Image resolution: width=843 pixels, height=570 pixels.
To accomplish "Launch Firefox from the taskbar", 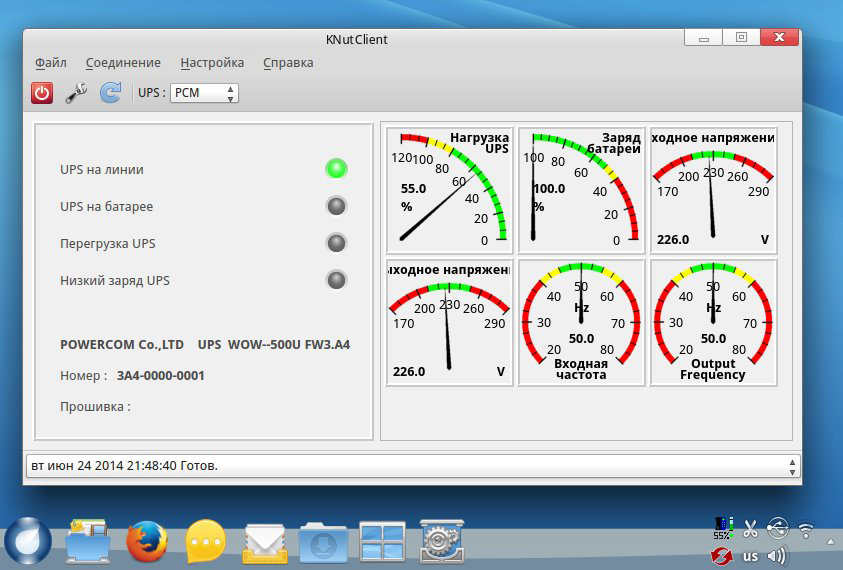I will [x=147, y=542].
